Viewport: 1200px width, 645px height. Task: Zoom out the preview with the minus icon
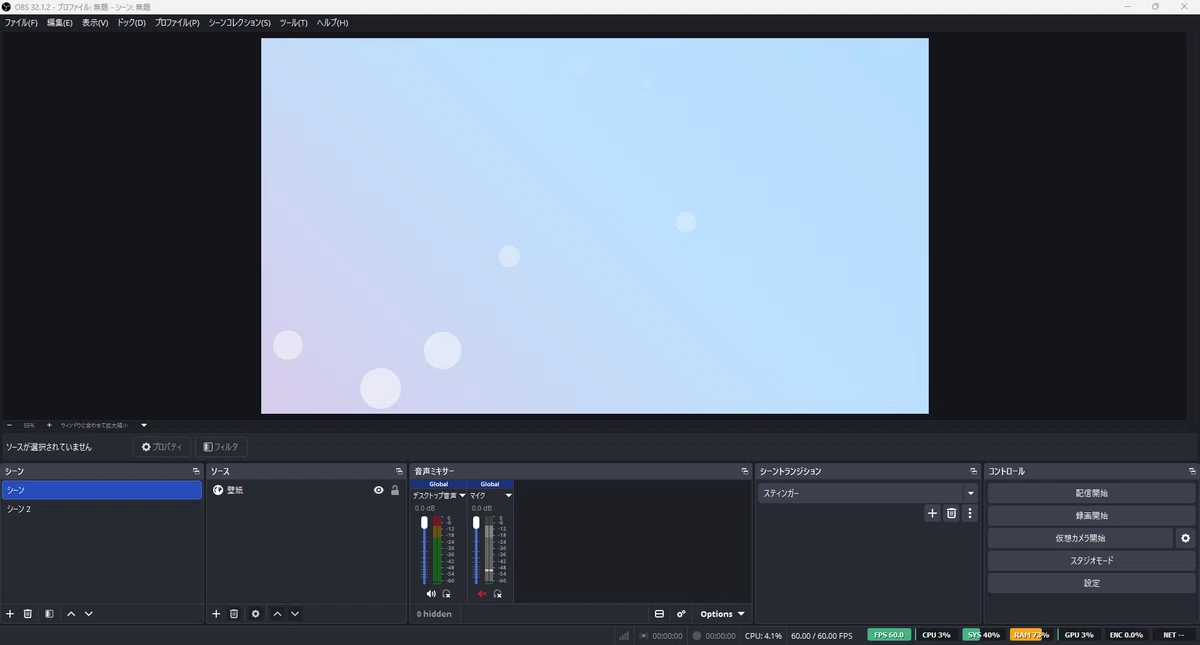click(9, 425)
